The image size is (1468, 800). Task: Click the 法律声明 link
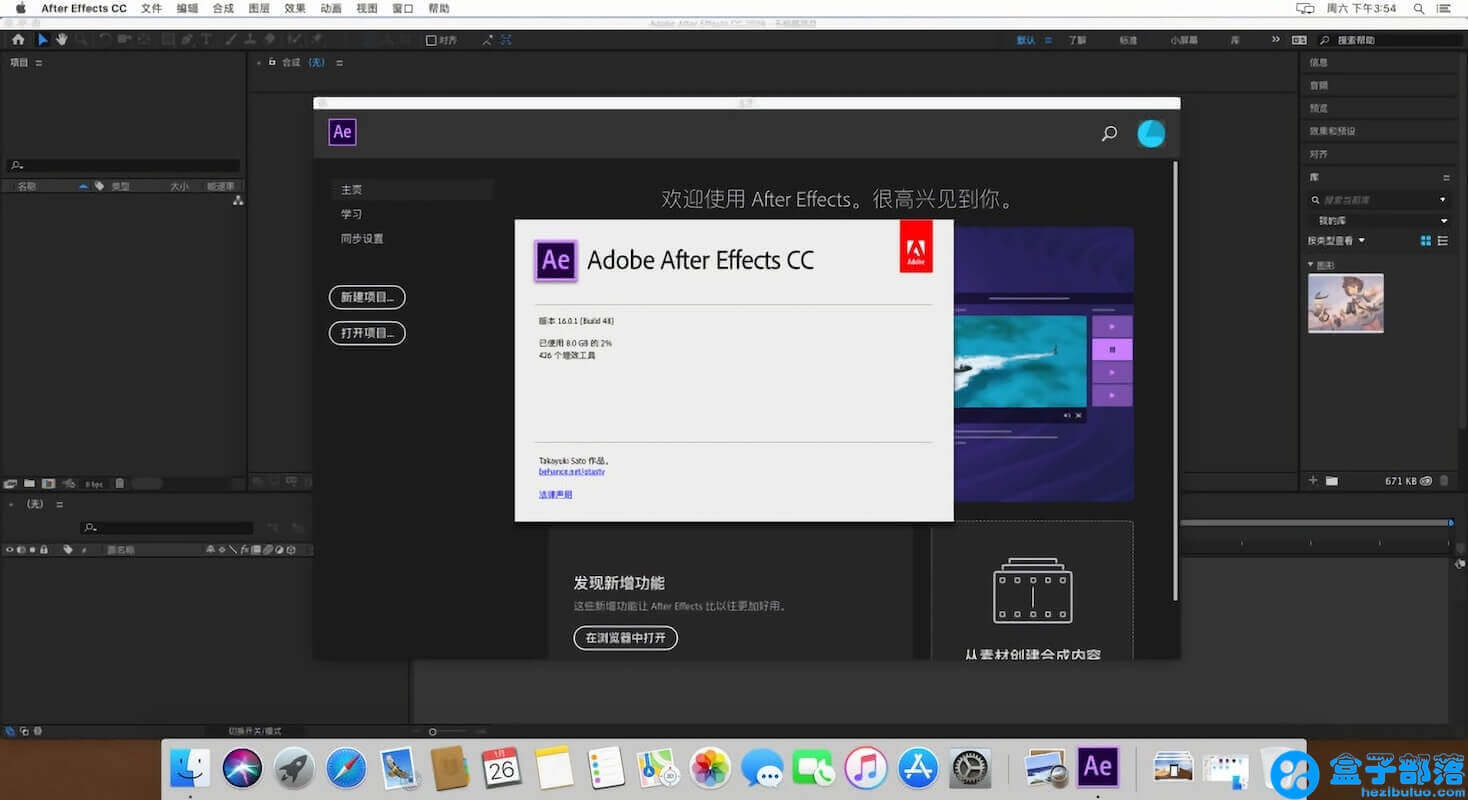click(555, 495)
